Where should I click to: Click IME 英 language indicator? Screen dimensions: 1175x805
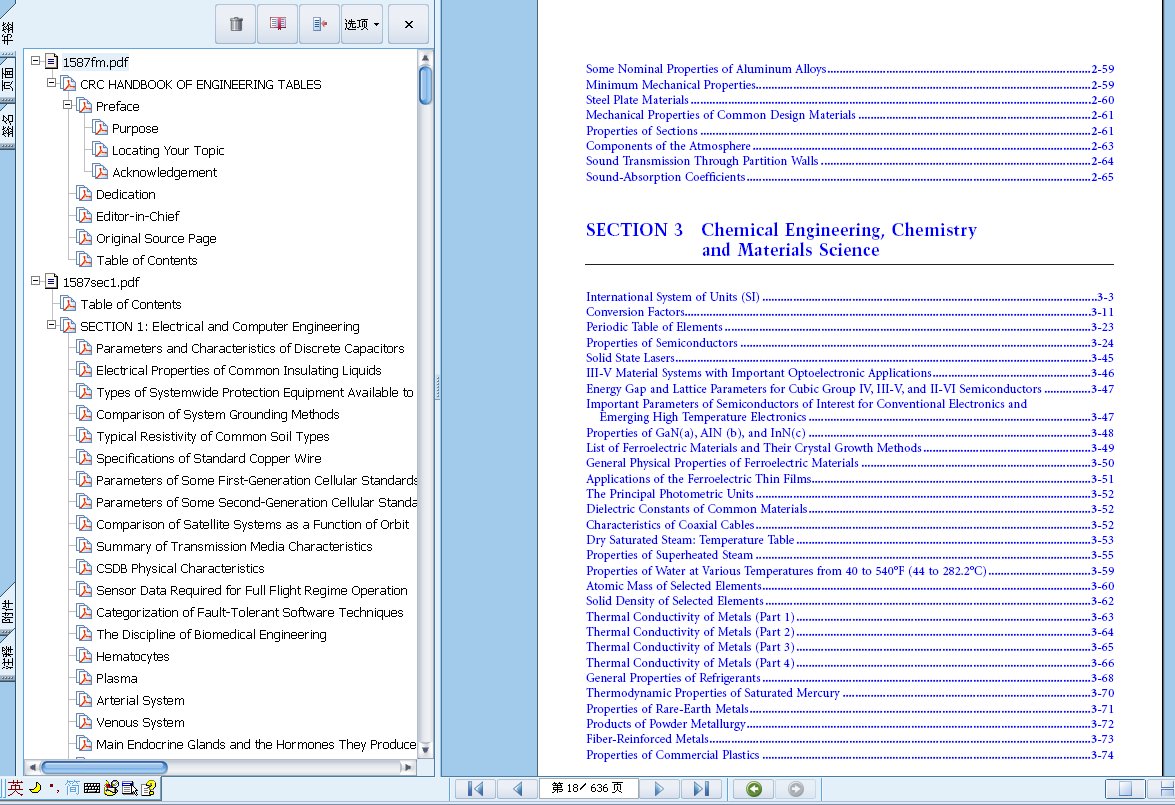coord(16,788)
